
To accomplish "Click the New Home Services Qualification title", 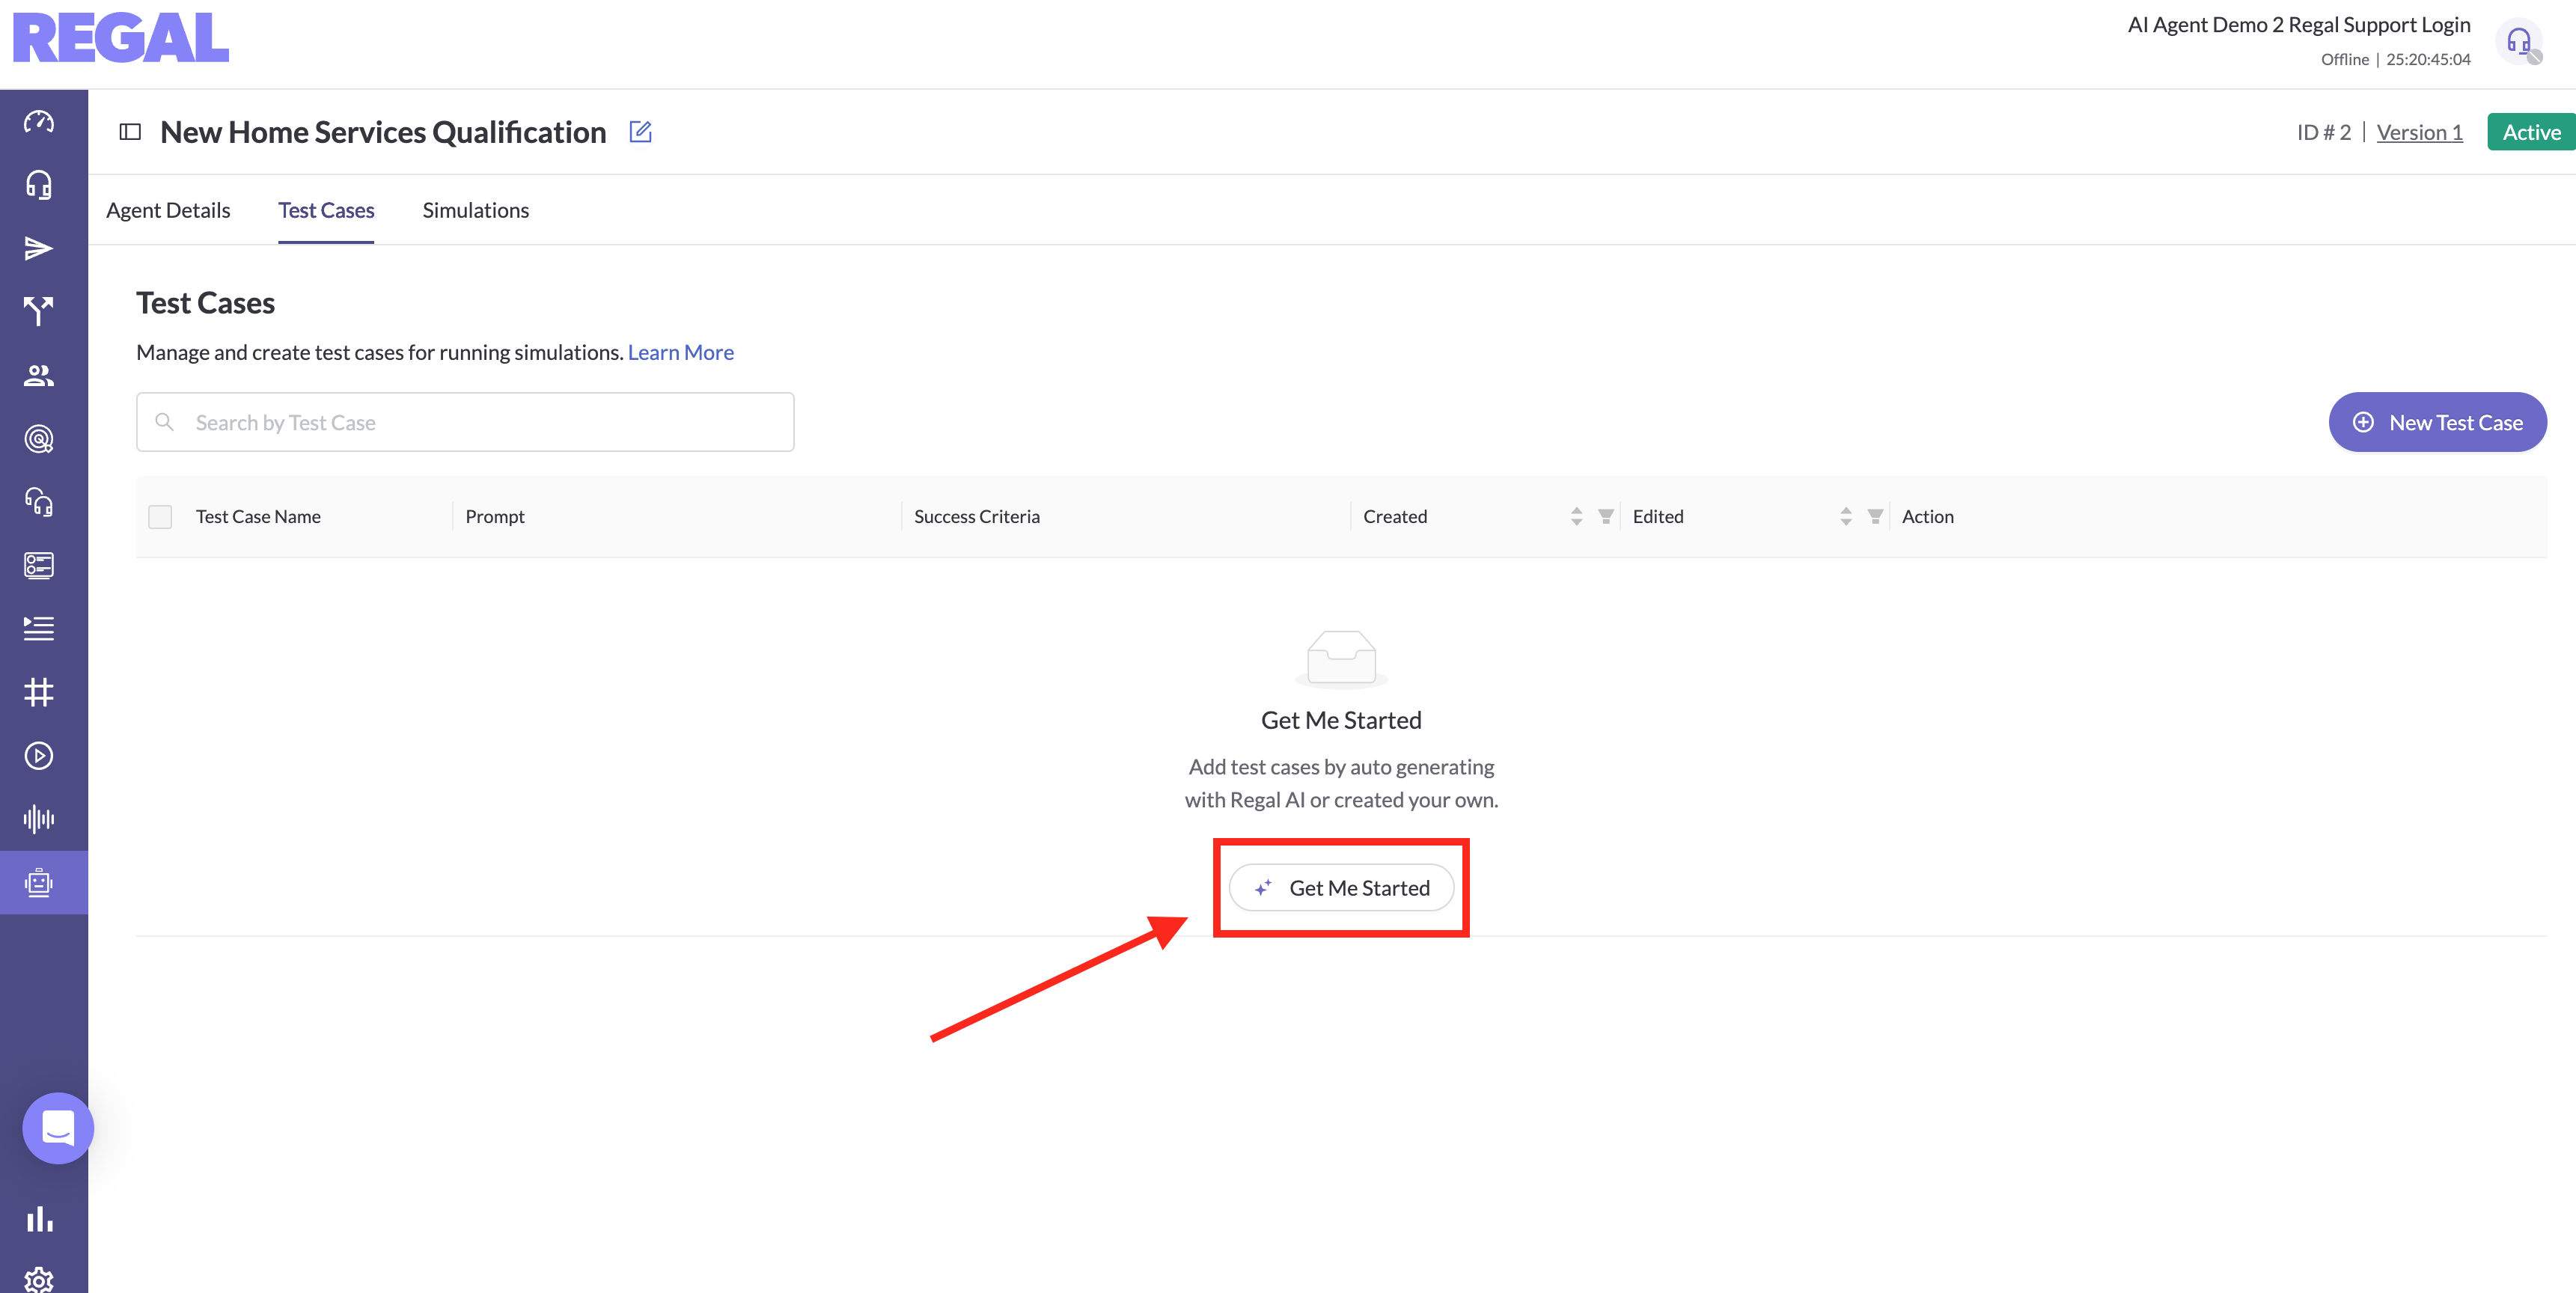I will (383, 132).
